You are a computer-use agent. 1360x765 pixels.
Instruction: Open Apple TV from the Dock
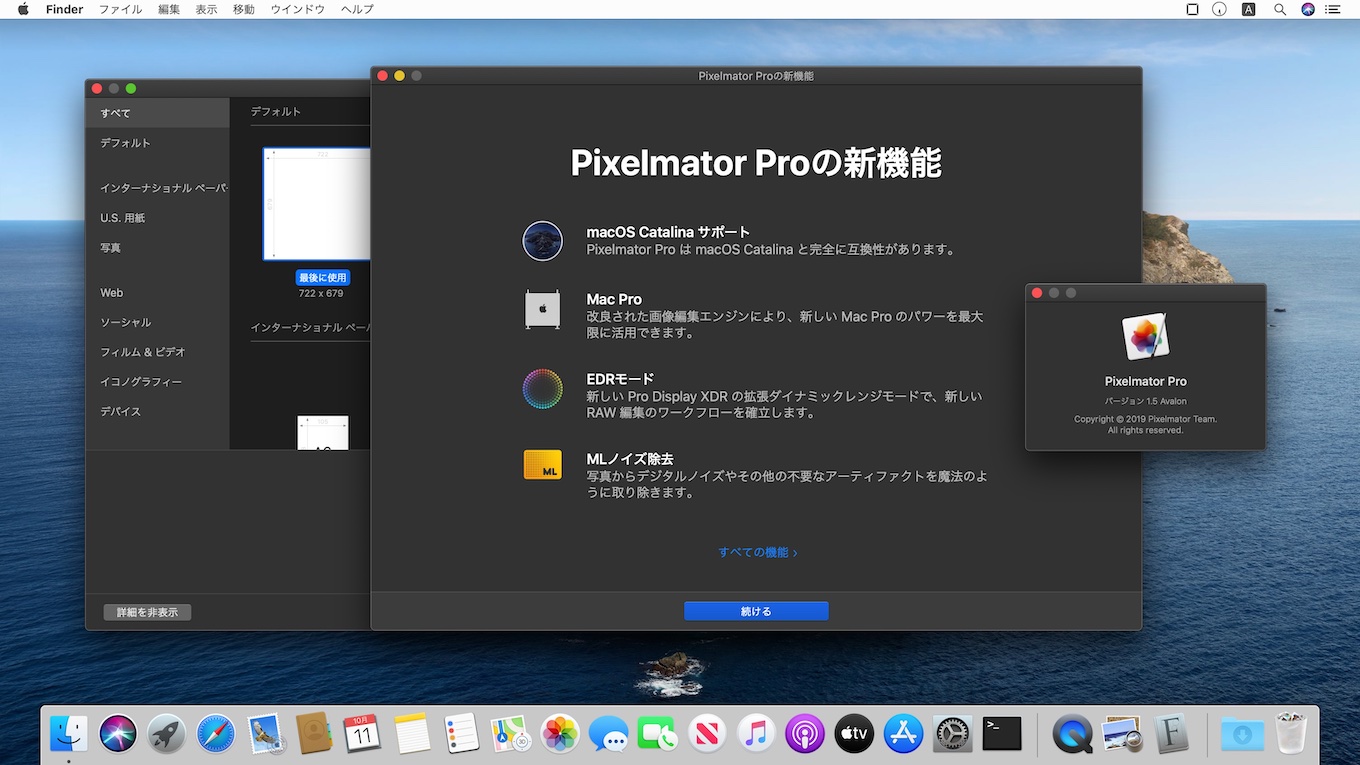(x=853, y=734)
